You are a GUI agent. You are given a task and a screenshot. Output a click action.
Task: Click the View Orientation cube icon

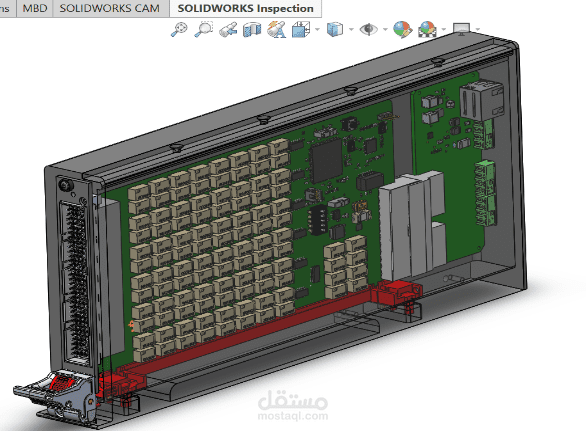tap(301, 30)
